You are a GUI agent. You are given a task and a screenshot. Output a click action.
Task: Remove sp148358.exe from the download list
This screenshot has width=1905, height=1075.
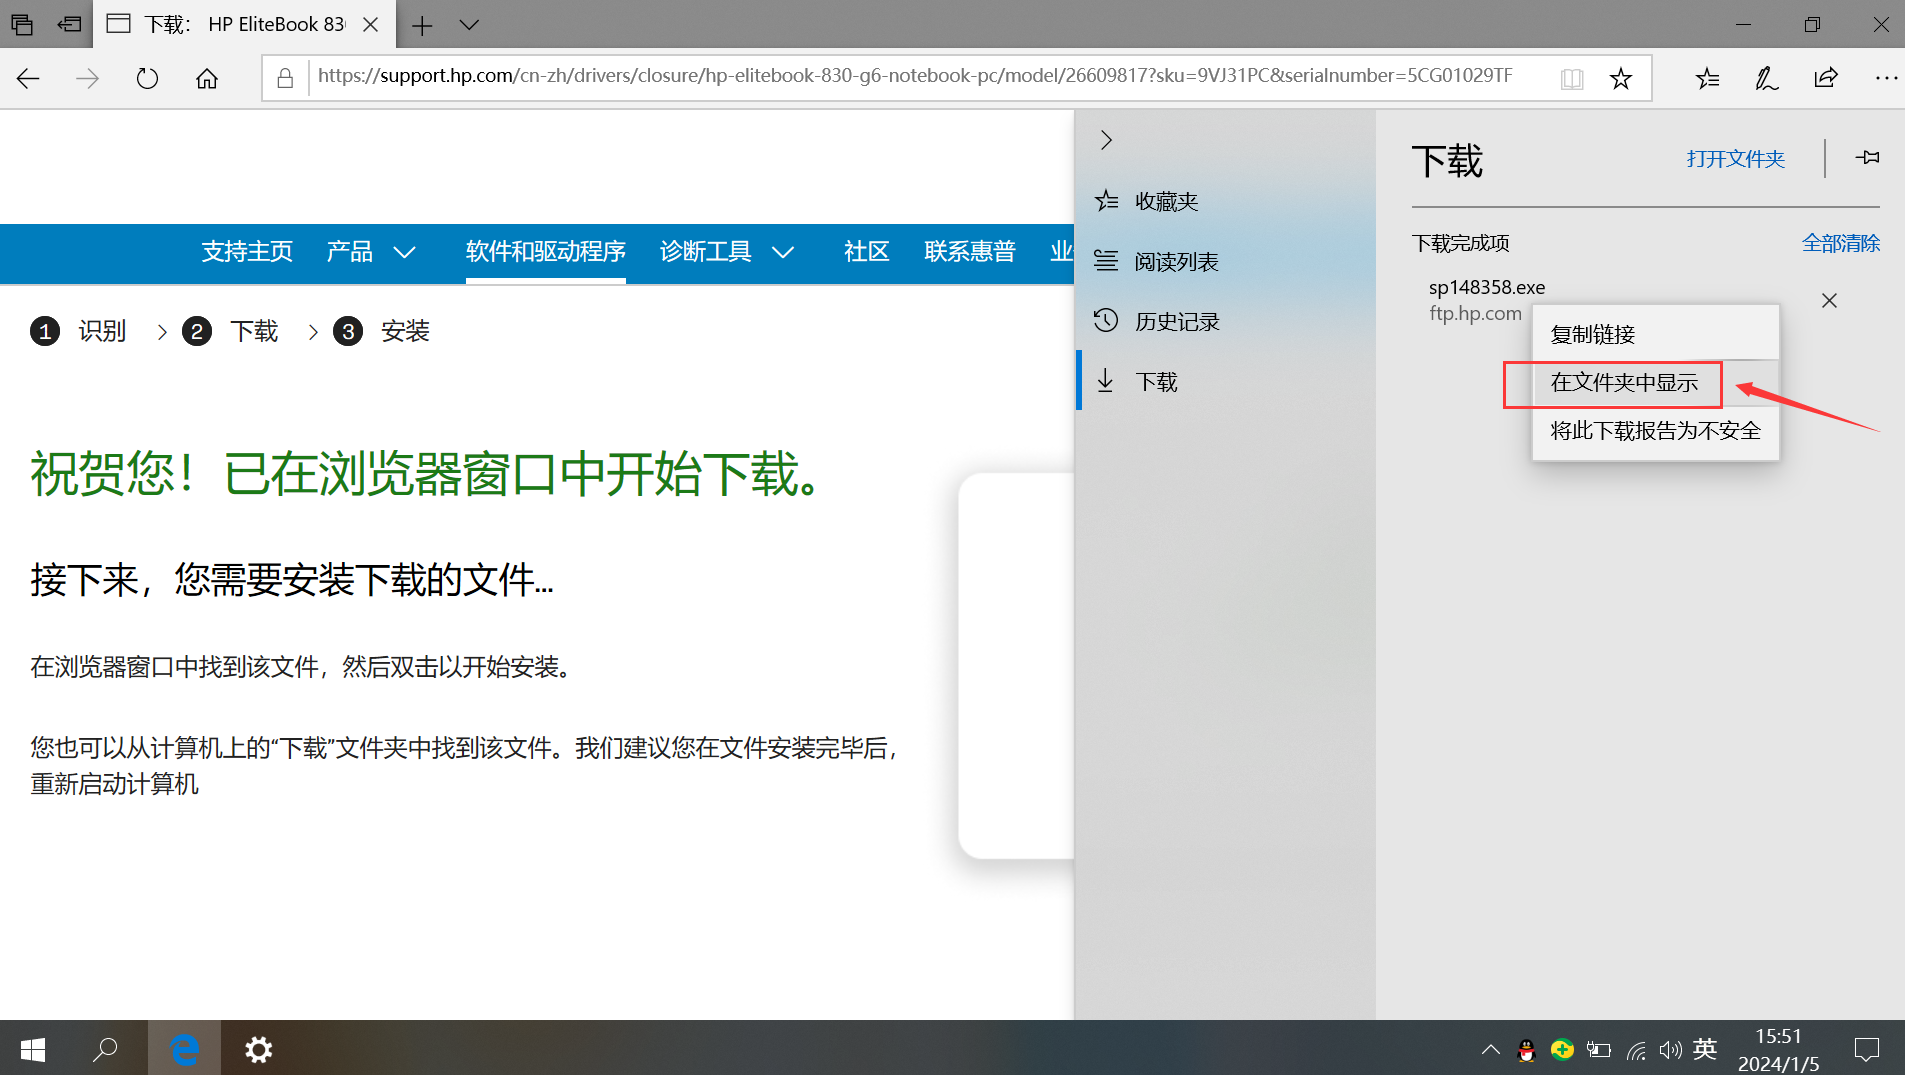pyautogui.click(x=1829, y=301)
